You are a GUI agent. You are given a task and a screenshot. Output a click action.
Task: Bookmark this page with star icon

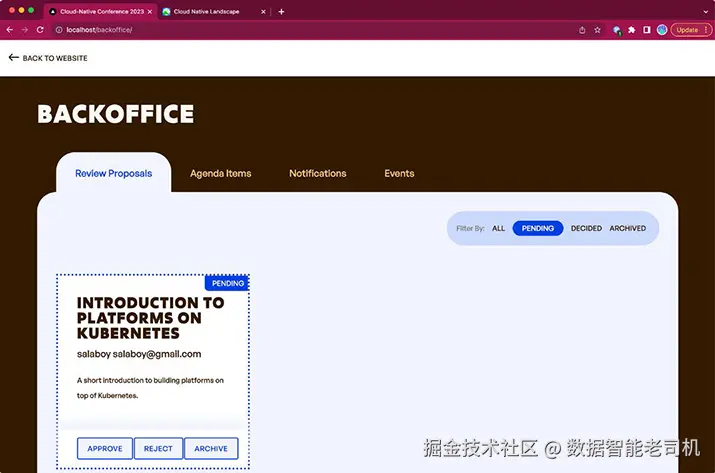(597, 30)
